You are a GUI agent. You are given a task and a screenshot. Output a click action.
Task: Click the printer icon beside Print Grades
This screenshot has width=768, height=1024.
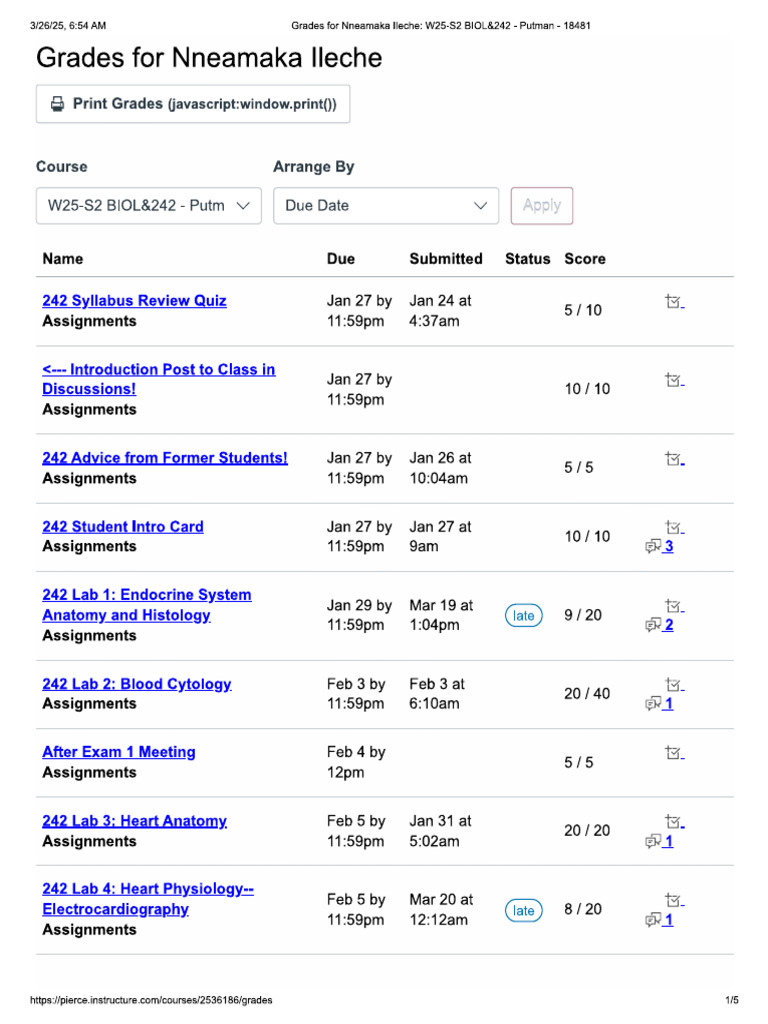58,104
